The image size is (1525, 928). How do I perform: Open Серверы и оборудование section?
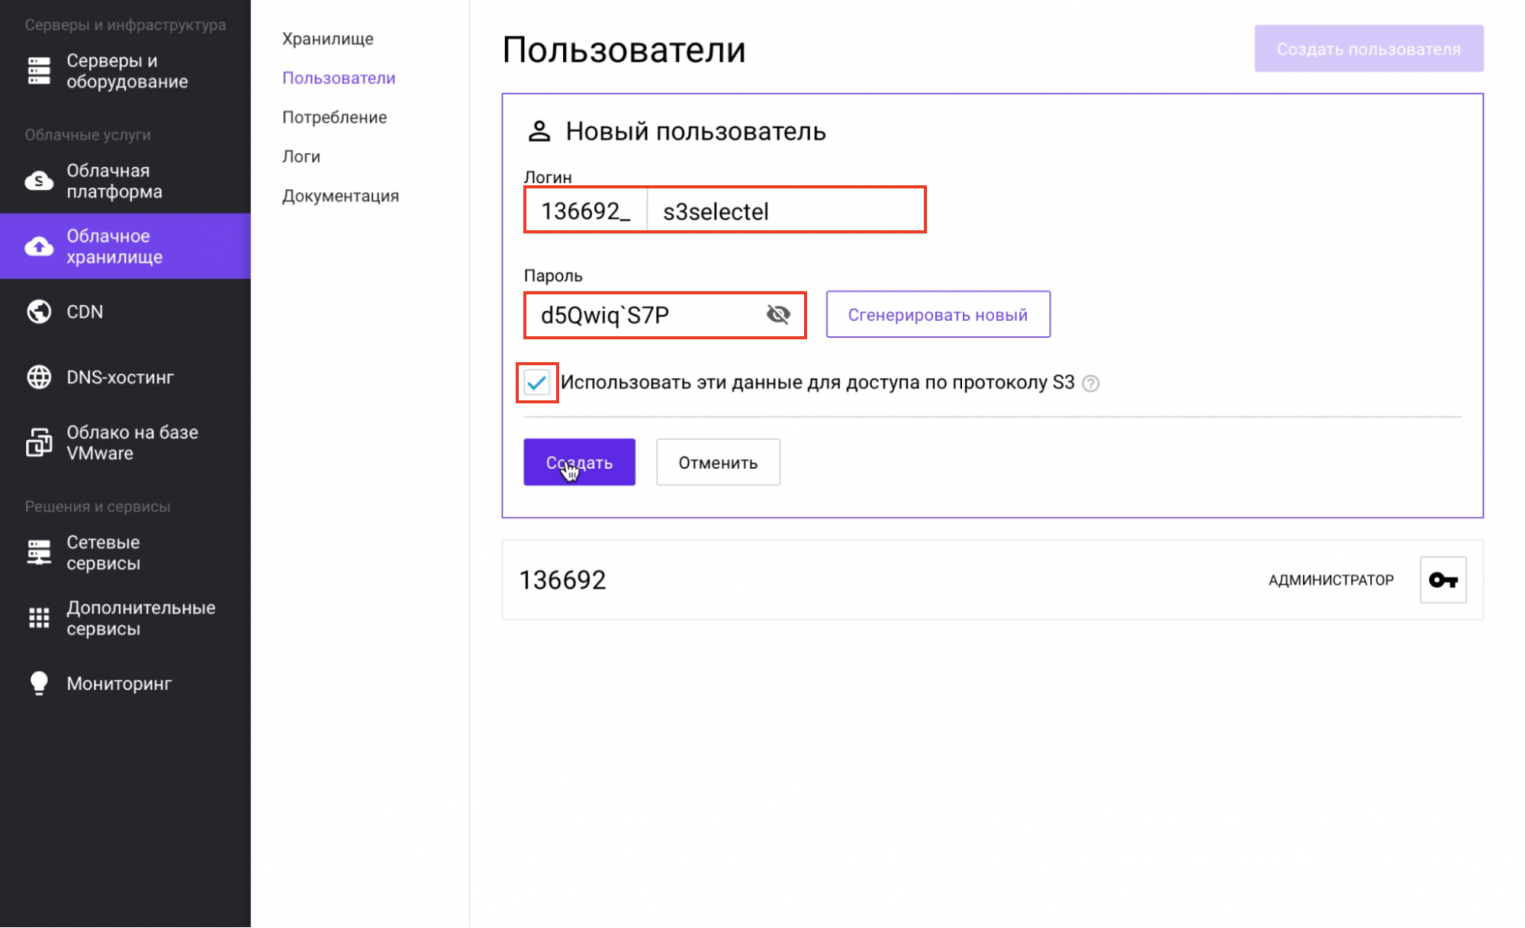tap(126, 71)
